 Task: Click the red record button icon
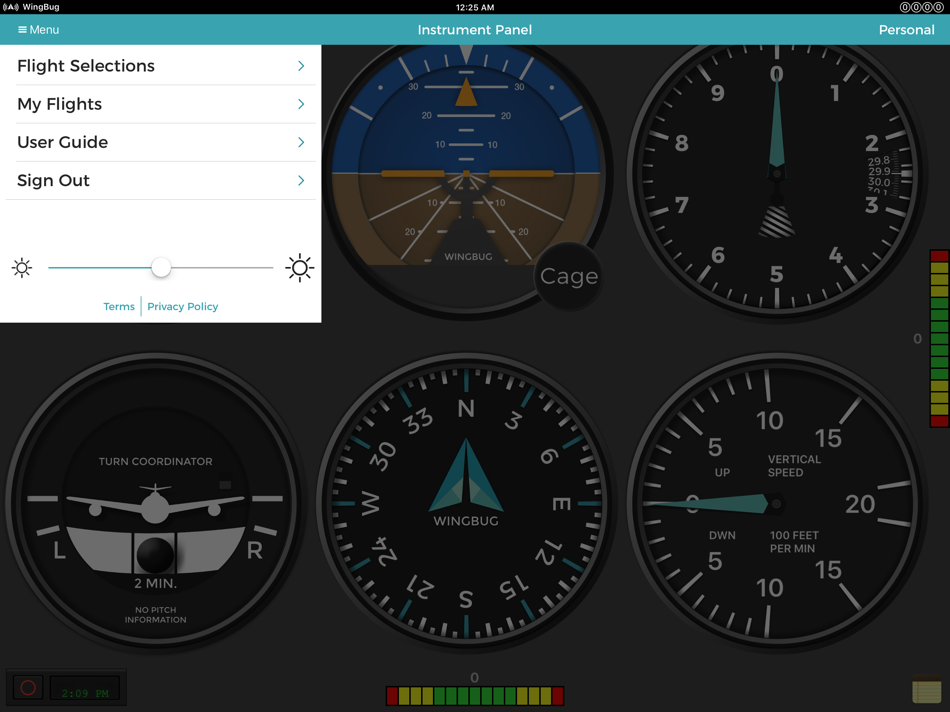pyautogui.click(x=28, y=688)
